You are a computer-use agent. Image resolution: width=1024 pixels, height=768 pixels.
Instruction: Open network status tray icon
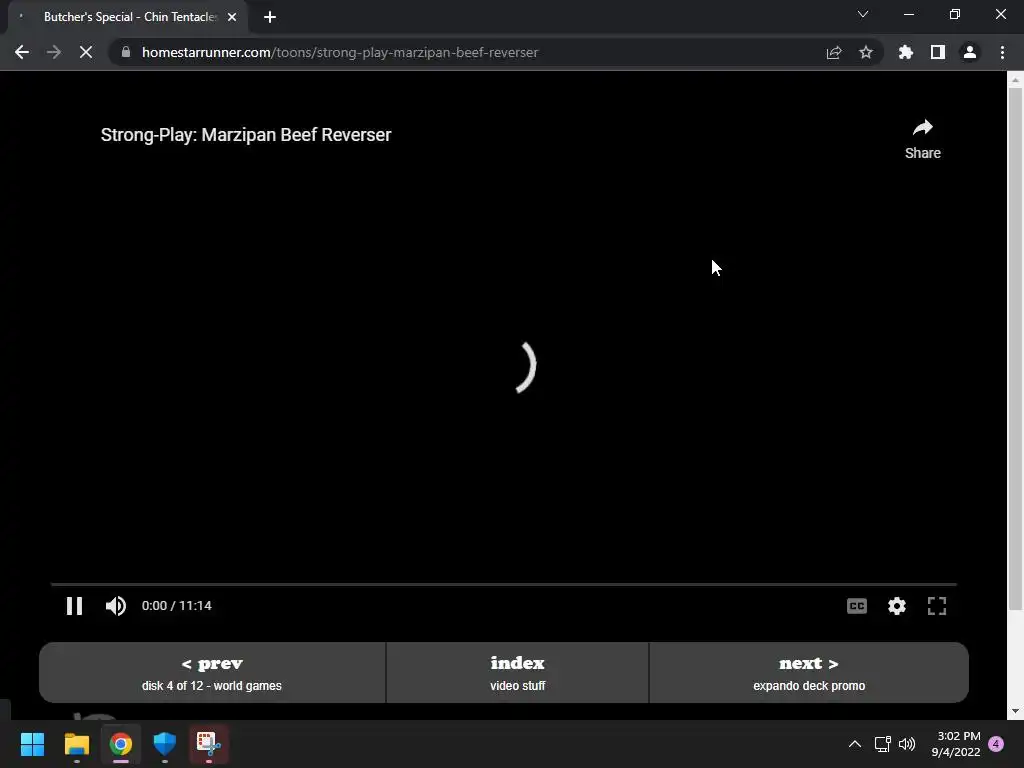[883, 744]
